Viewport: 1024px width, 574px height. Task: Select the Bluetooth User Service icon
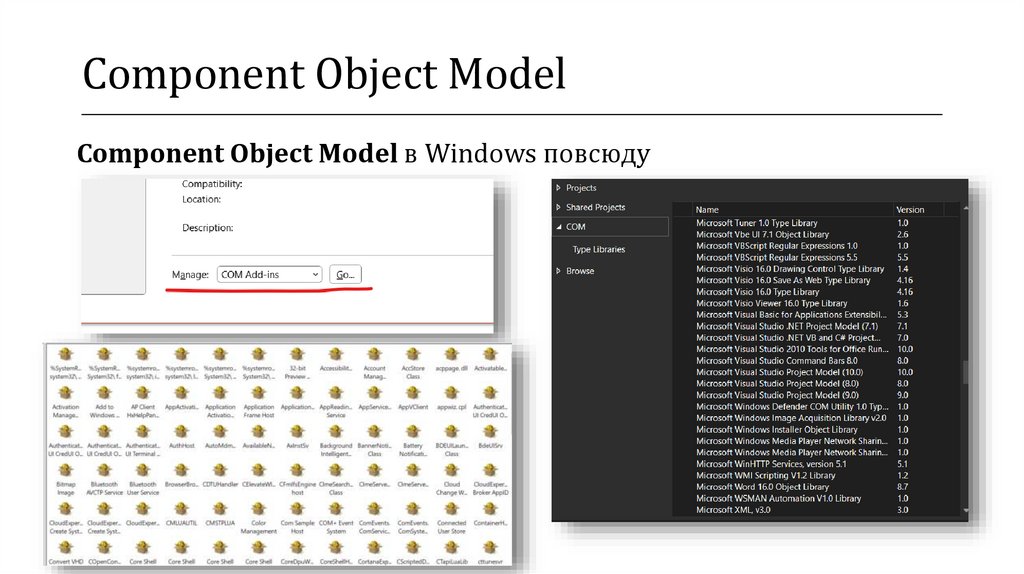tap(142, 470)
